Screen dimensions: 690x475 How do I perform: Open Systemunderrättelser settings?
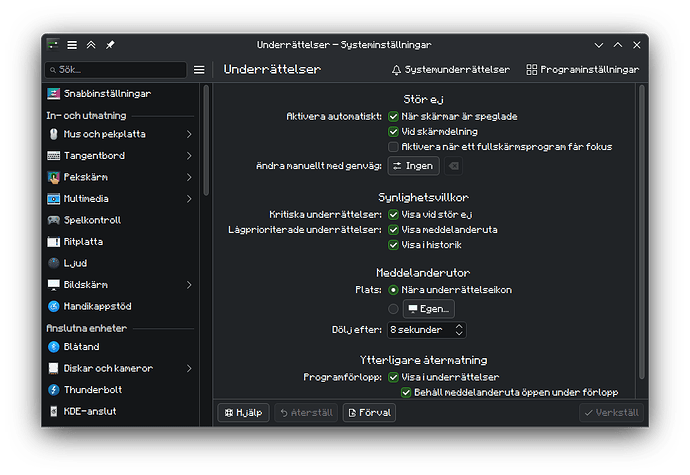click(451, 70)
